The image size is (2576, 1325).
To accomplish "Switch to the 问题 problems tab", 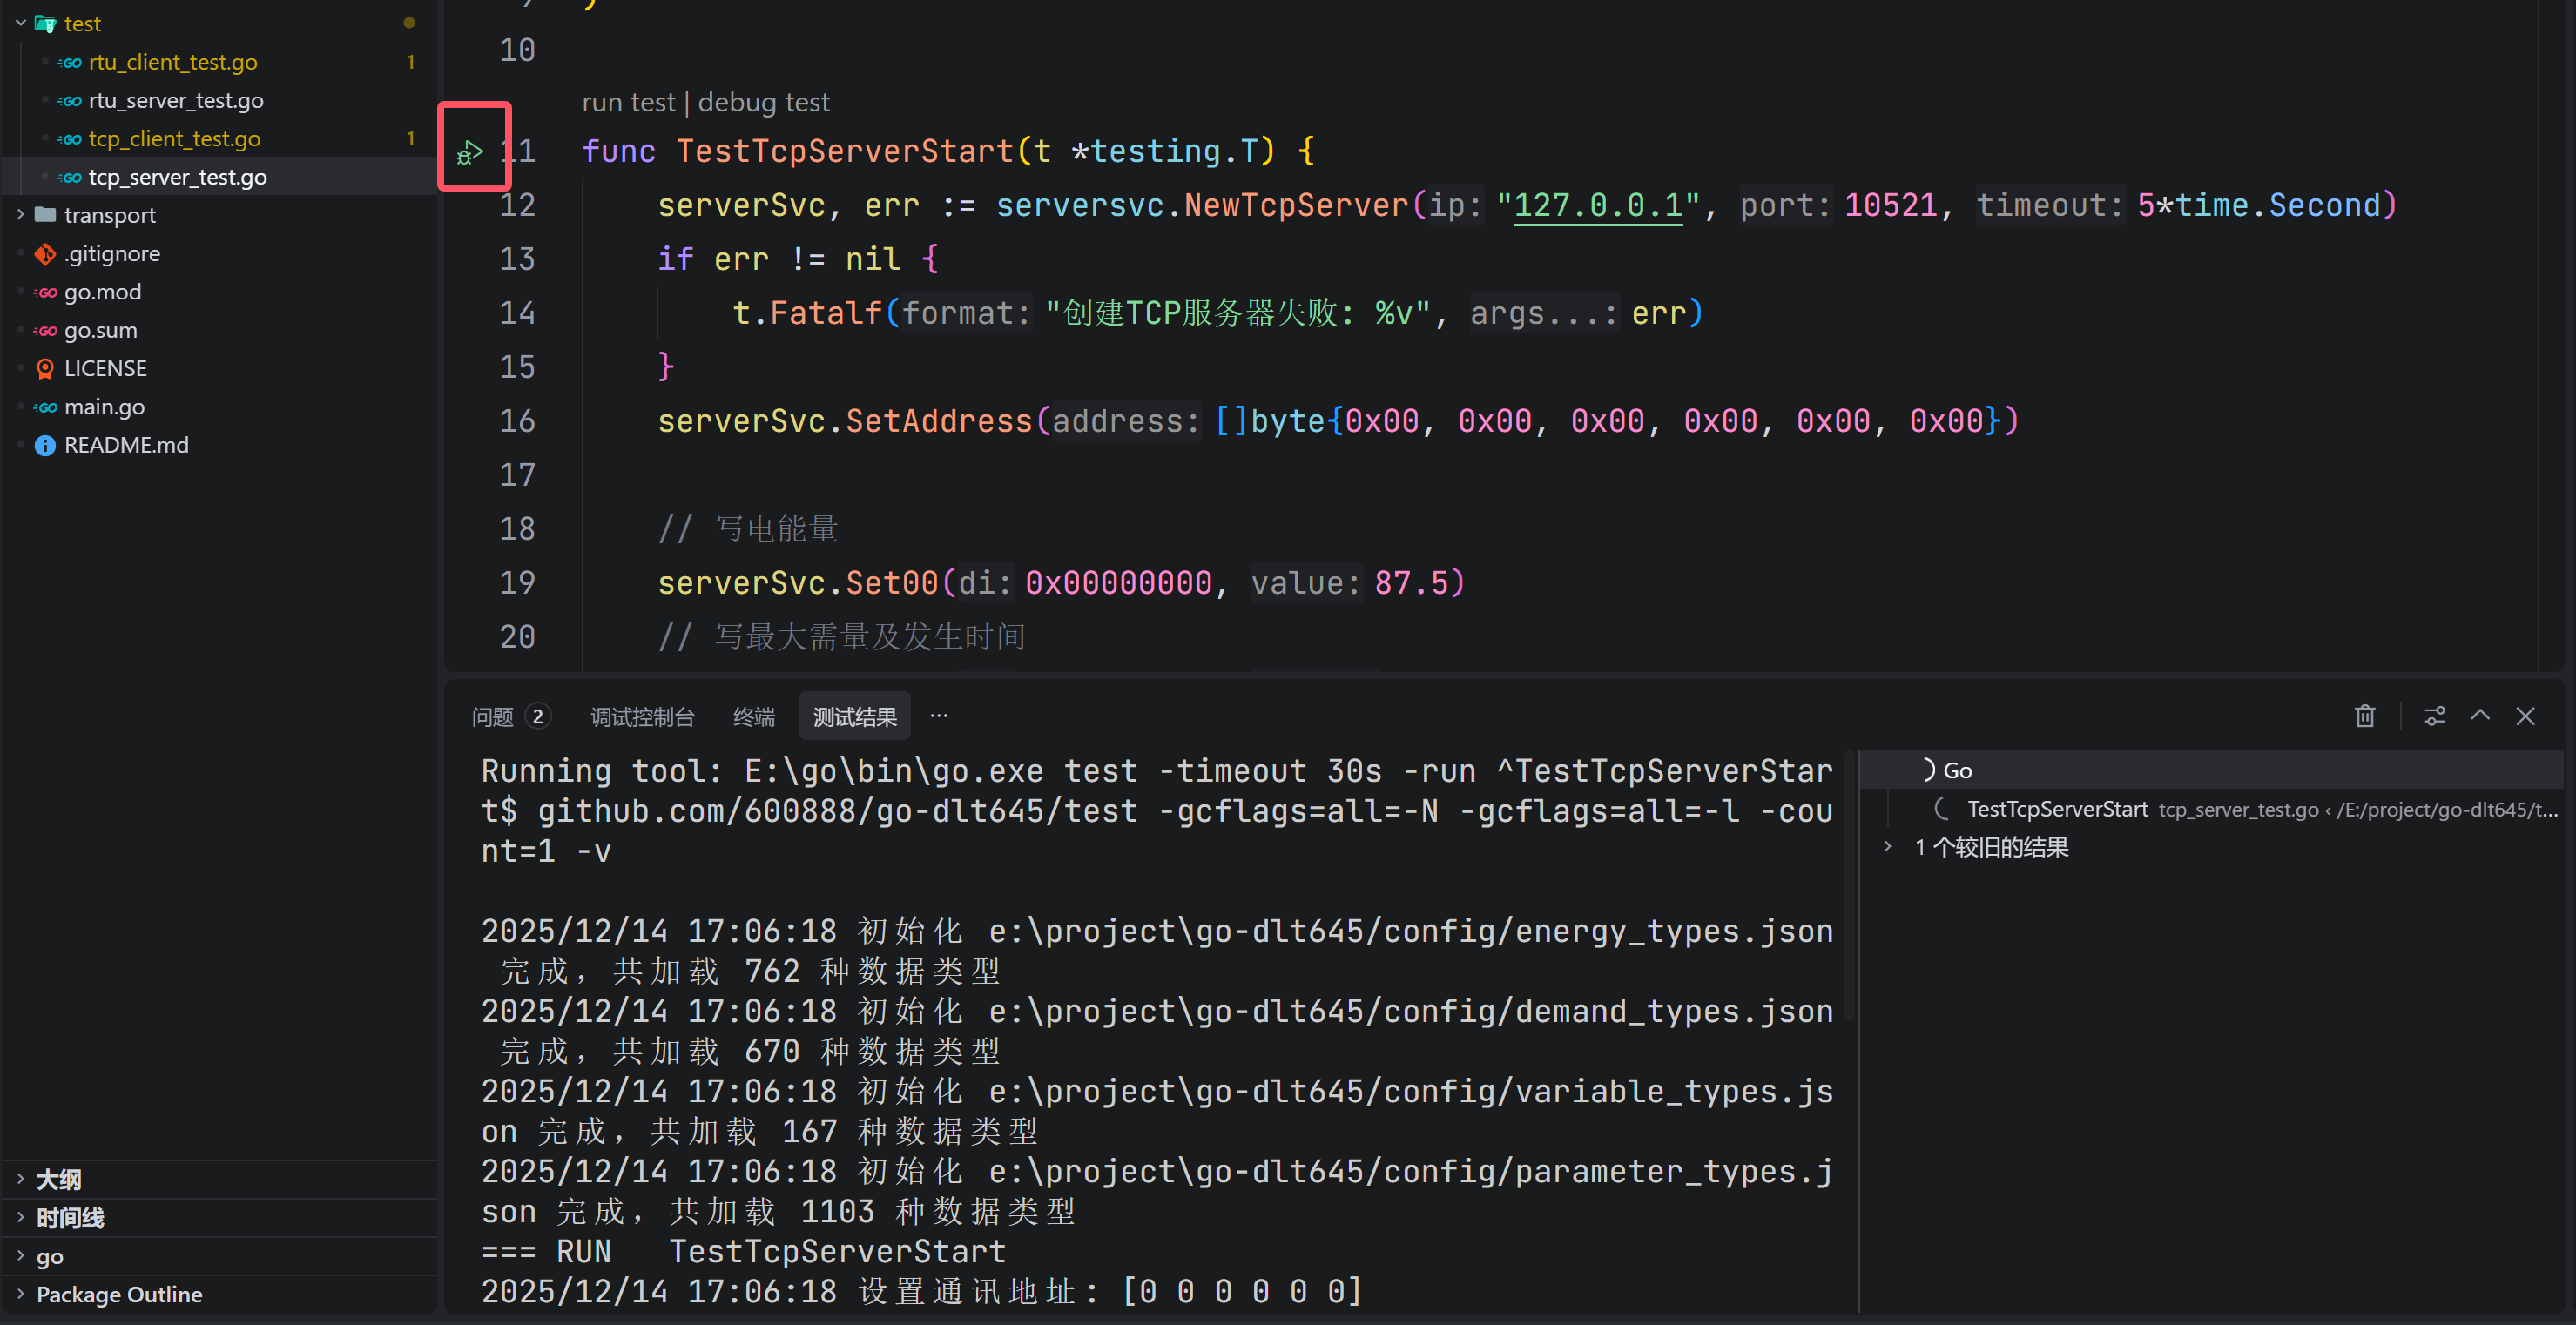I will click(x=493, y=716).
